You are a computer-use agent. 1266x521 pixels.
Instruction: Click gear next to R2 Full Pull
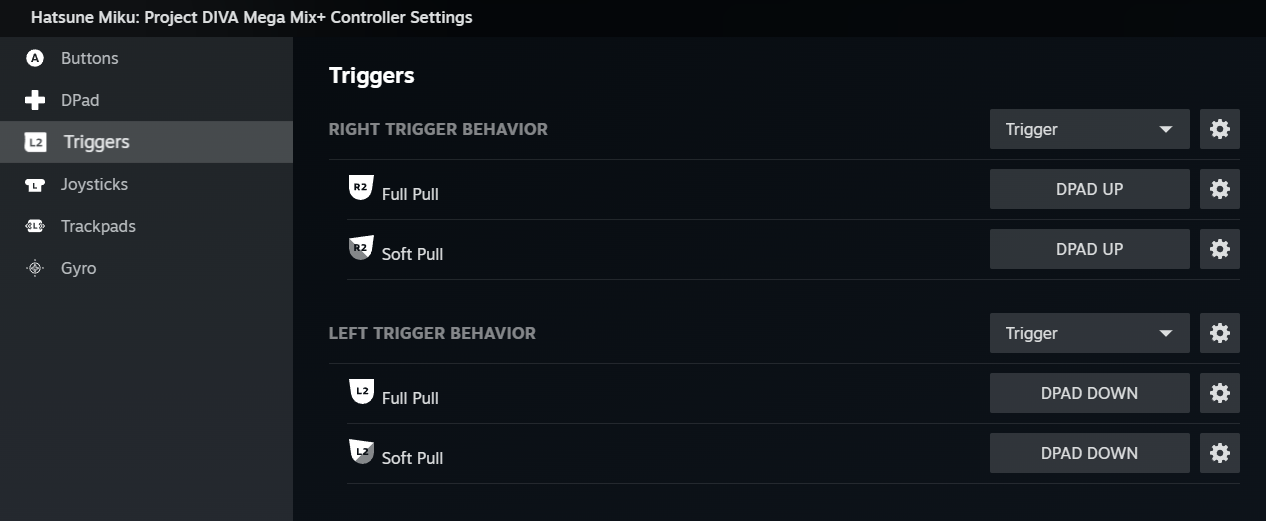click(x=1219, y=189)
